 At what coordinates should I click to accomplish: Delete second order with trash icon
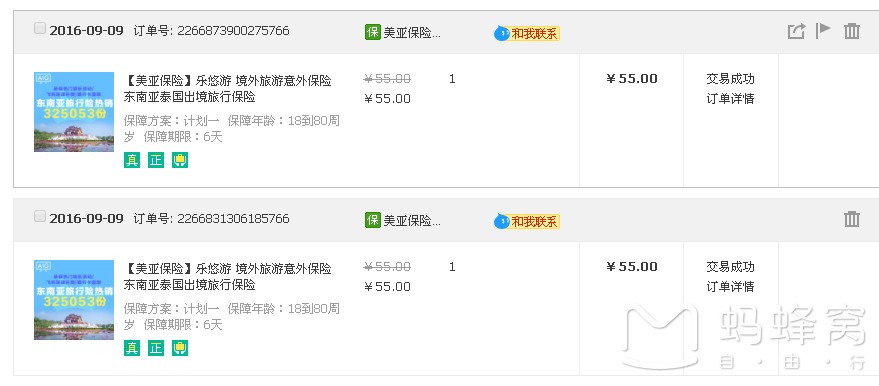[852, 219]
